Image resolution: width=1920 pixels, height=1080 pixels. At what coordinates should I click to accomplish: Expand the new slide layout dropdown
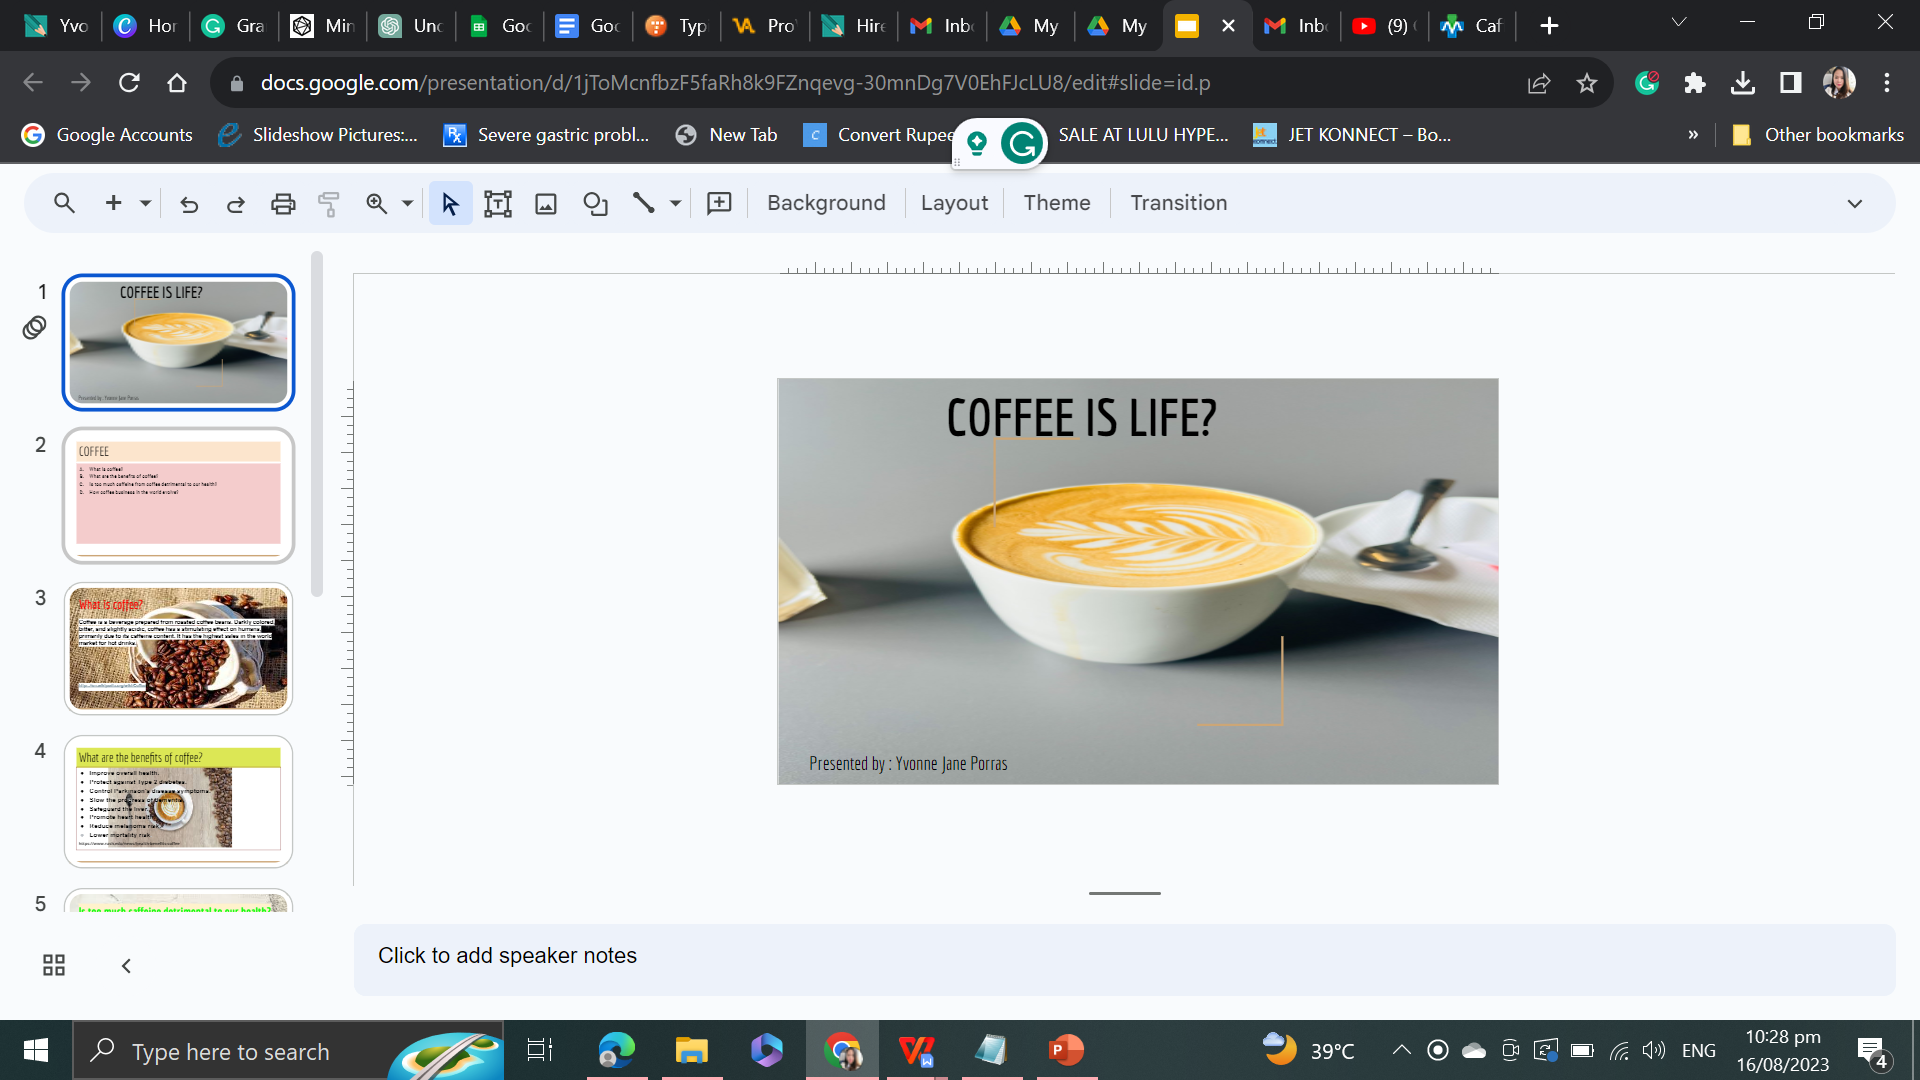(146, 204)
